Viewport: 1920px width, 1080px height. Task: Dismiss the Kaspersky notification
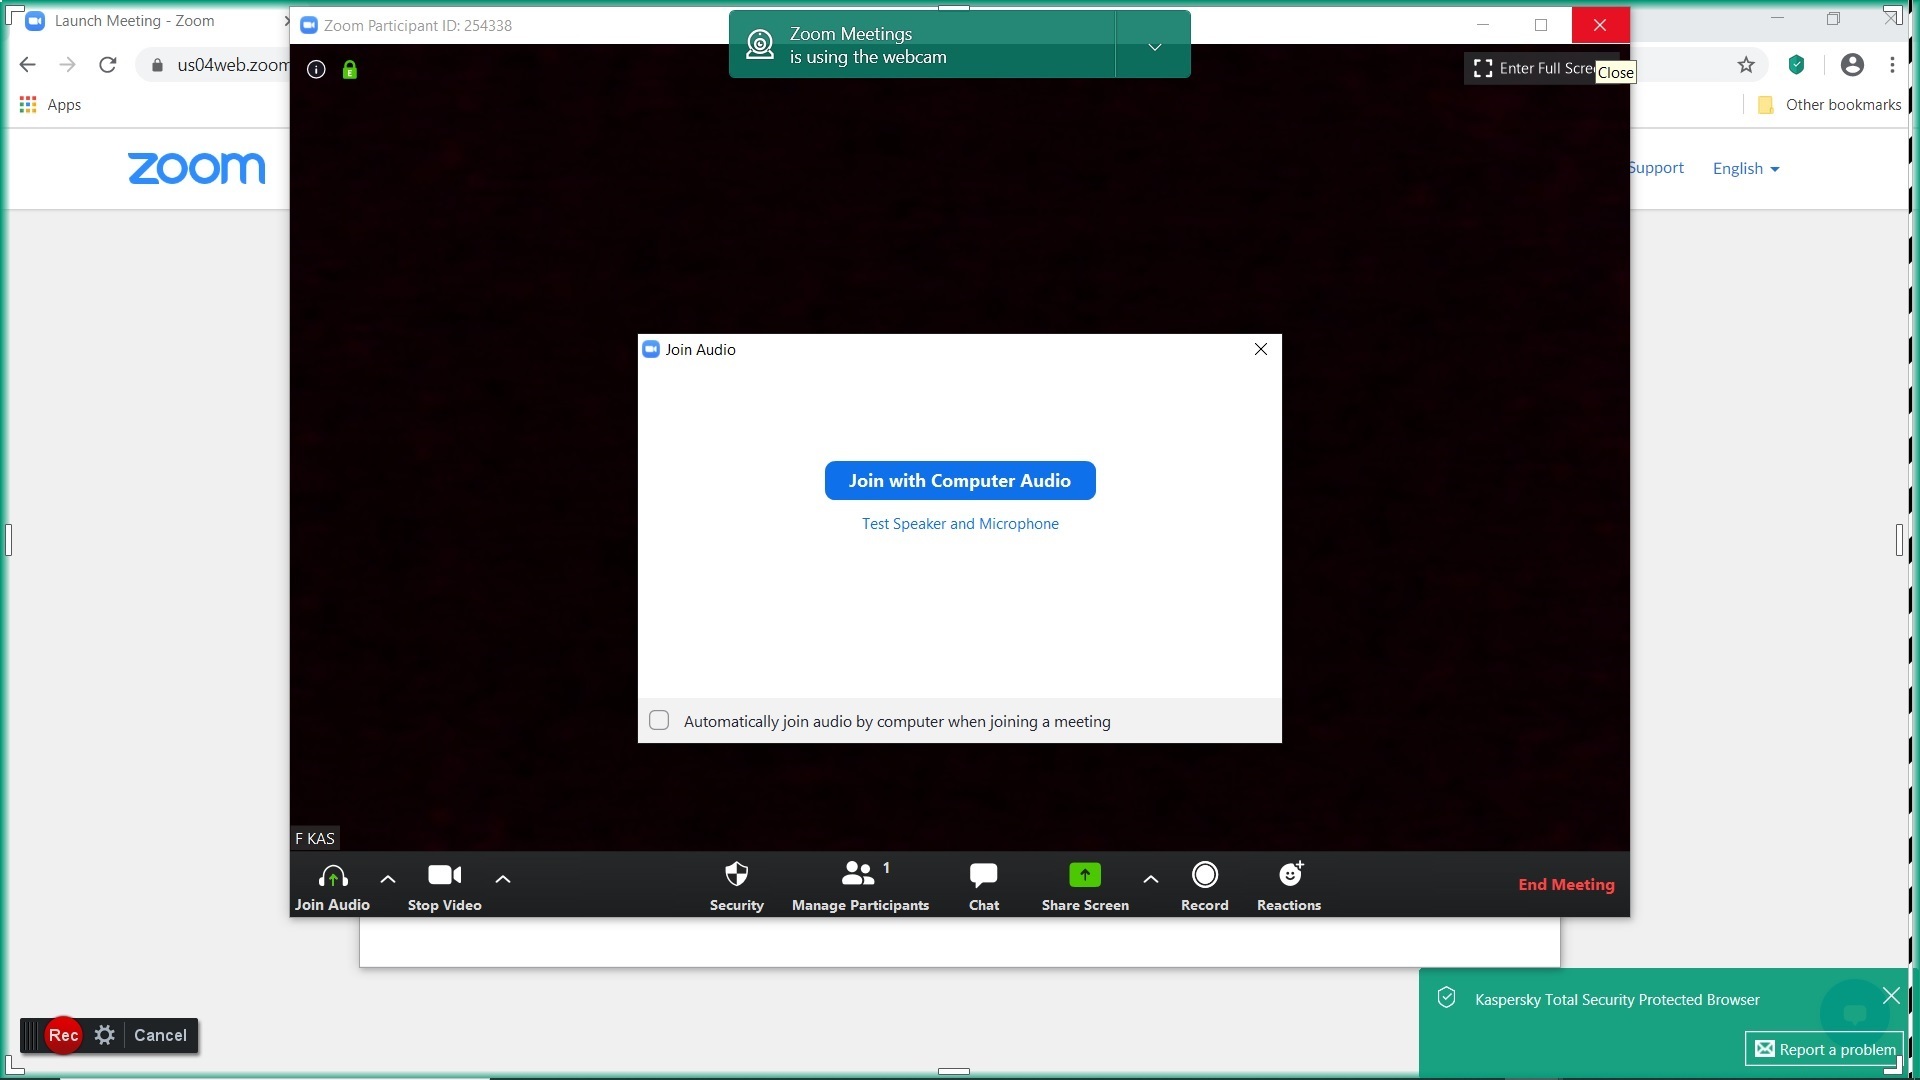coord(1891,996)
